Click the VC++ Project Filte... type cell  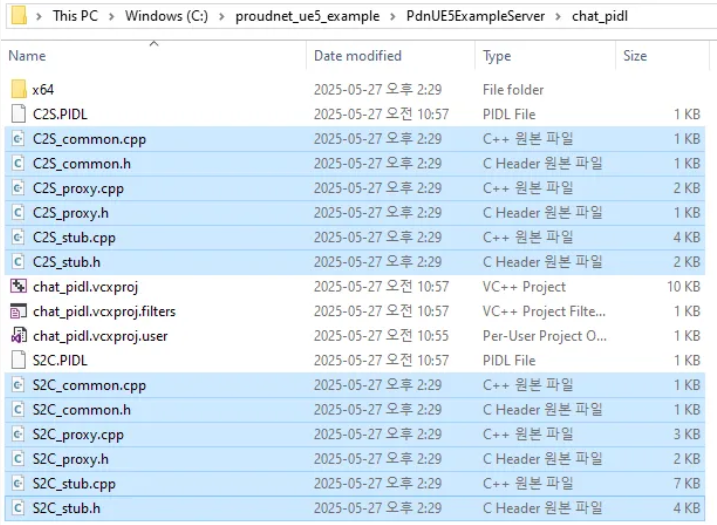click(x=544, y=311)
